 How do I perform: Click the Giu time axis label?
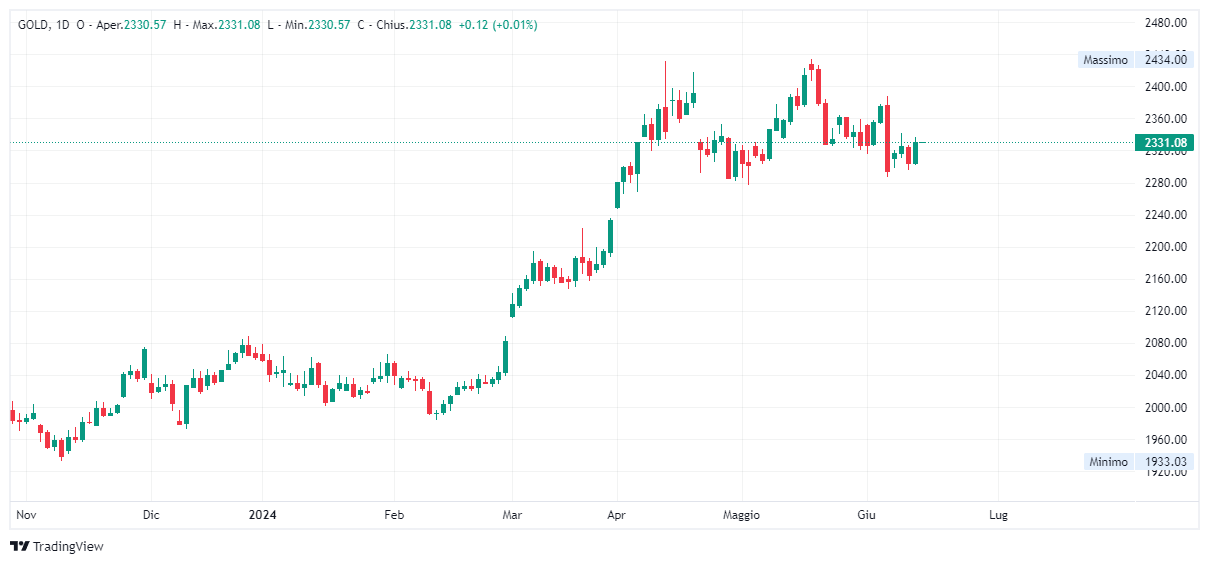pos(866,516)
